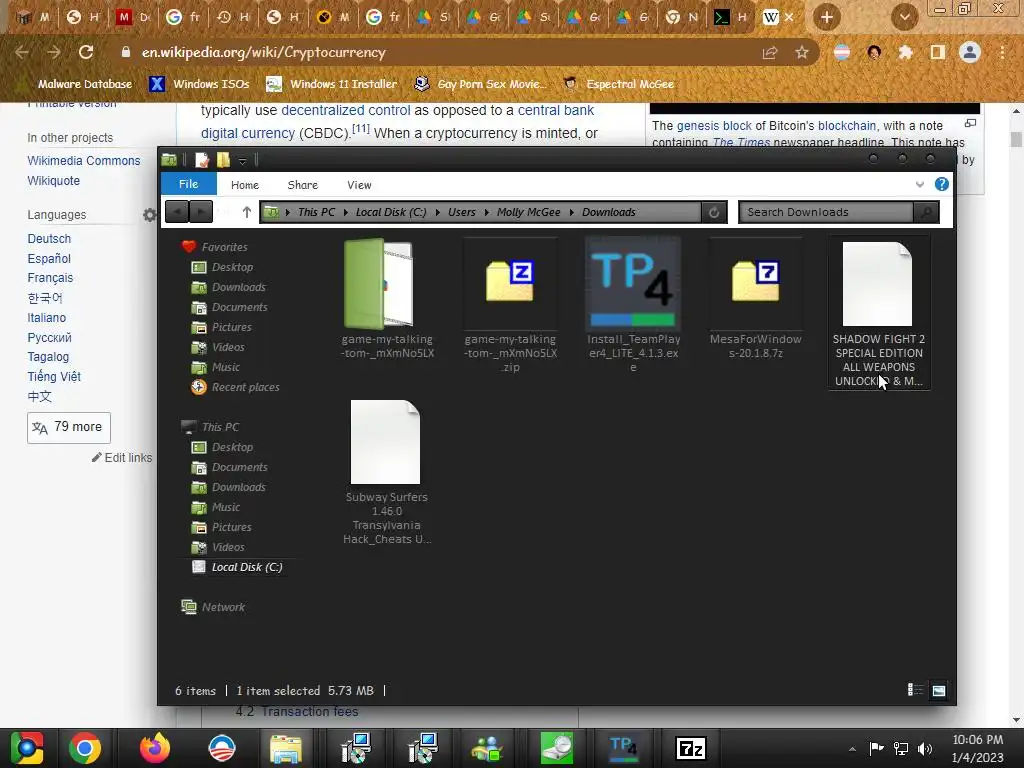Image resolution: width=1024 pixels, height=768 pixels.
Task: Open the game-my-talking-tom folder in Downloads
Action: [x=387, y=299]
